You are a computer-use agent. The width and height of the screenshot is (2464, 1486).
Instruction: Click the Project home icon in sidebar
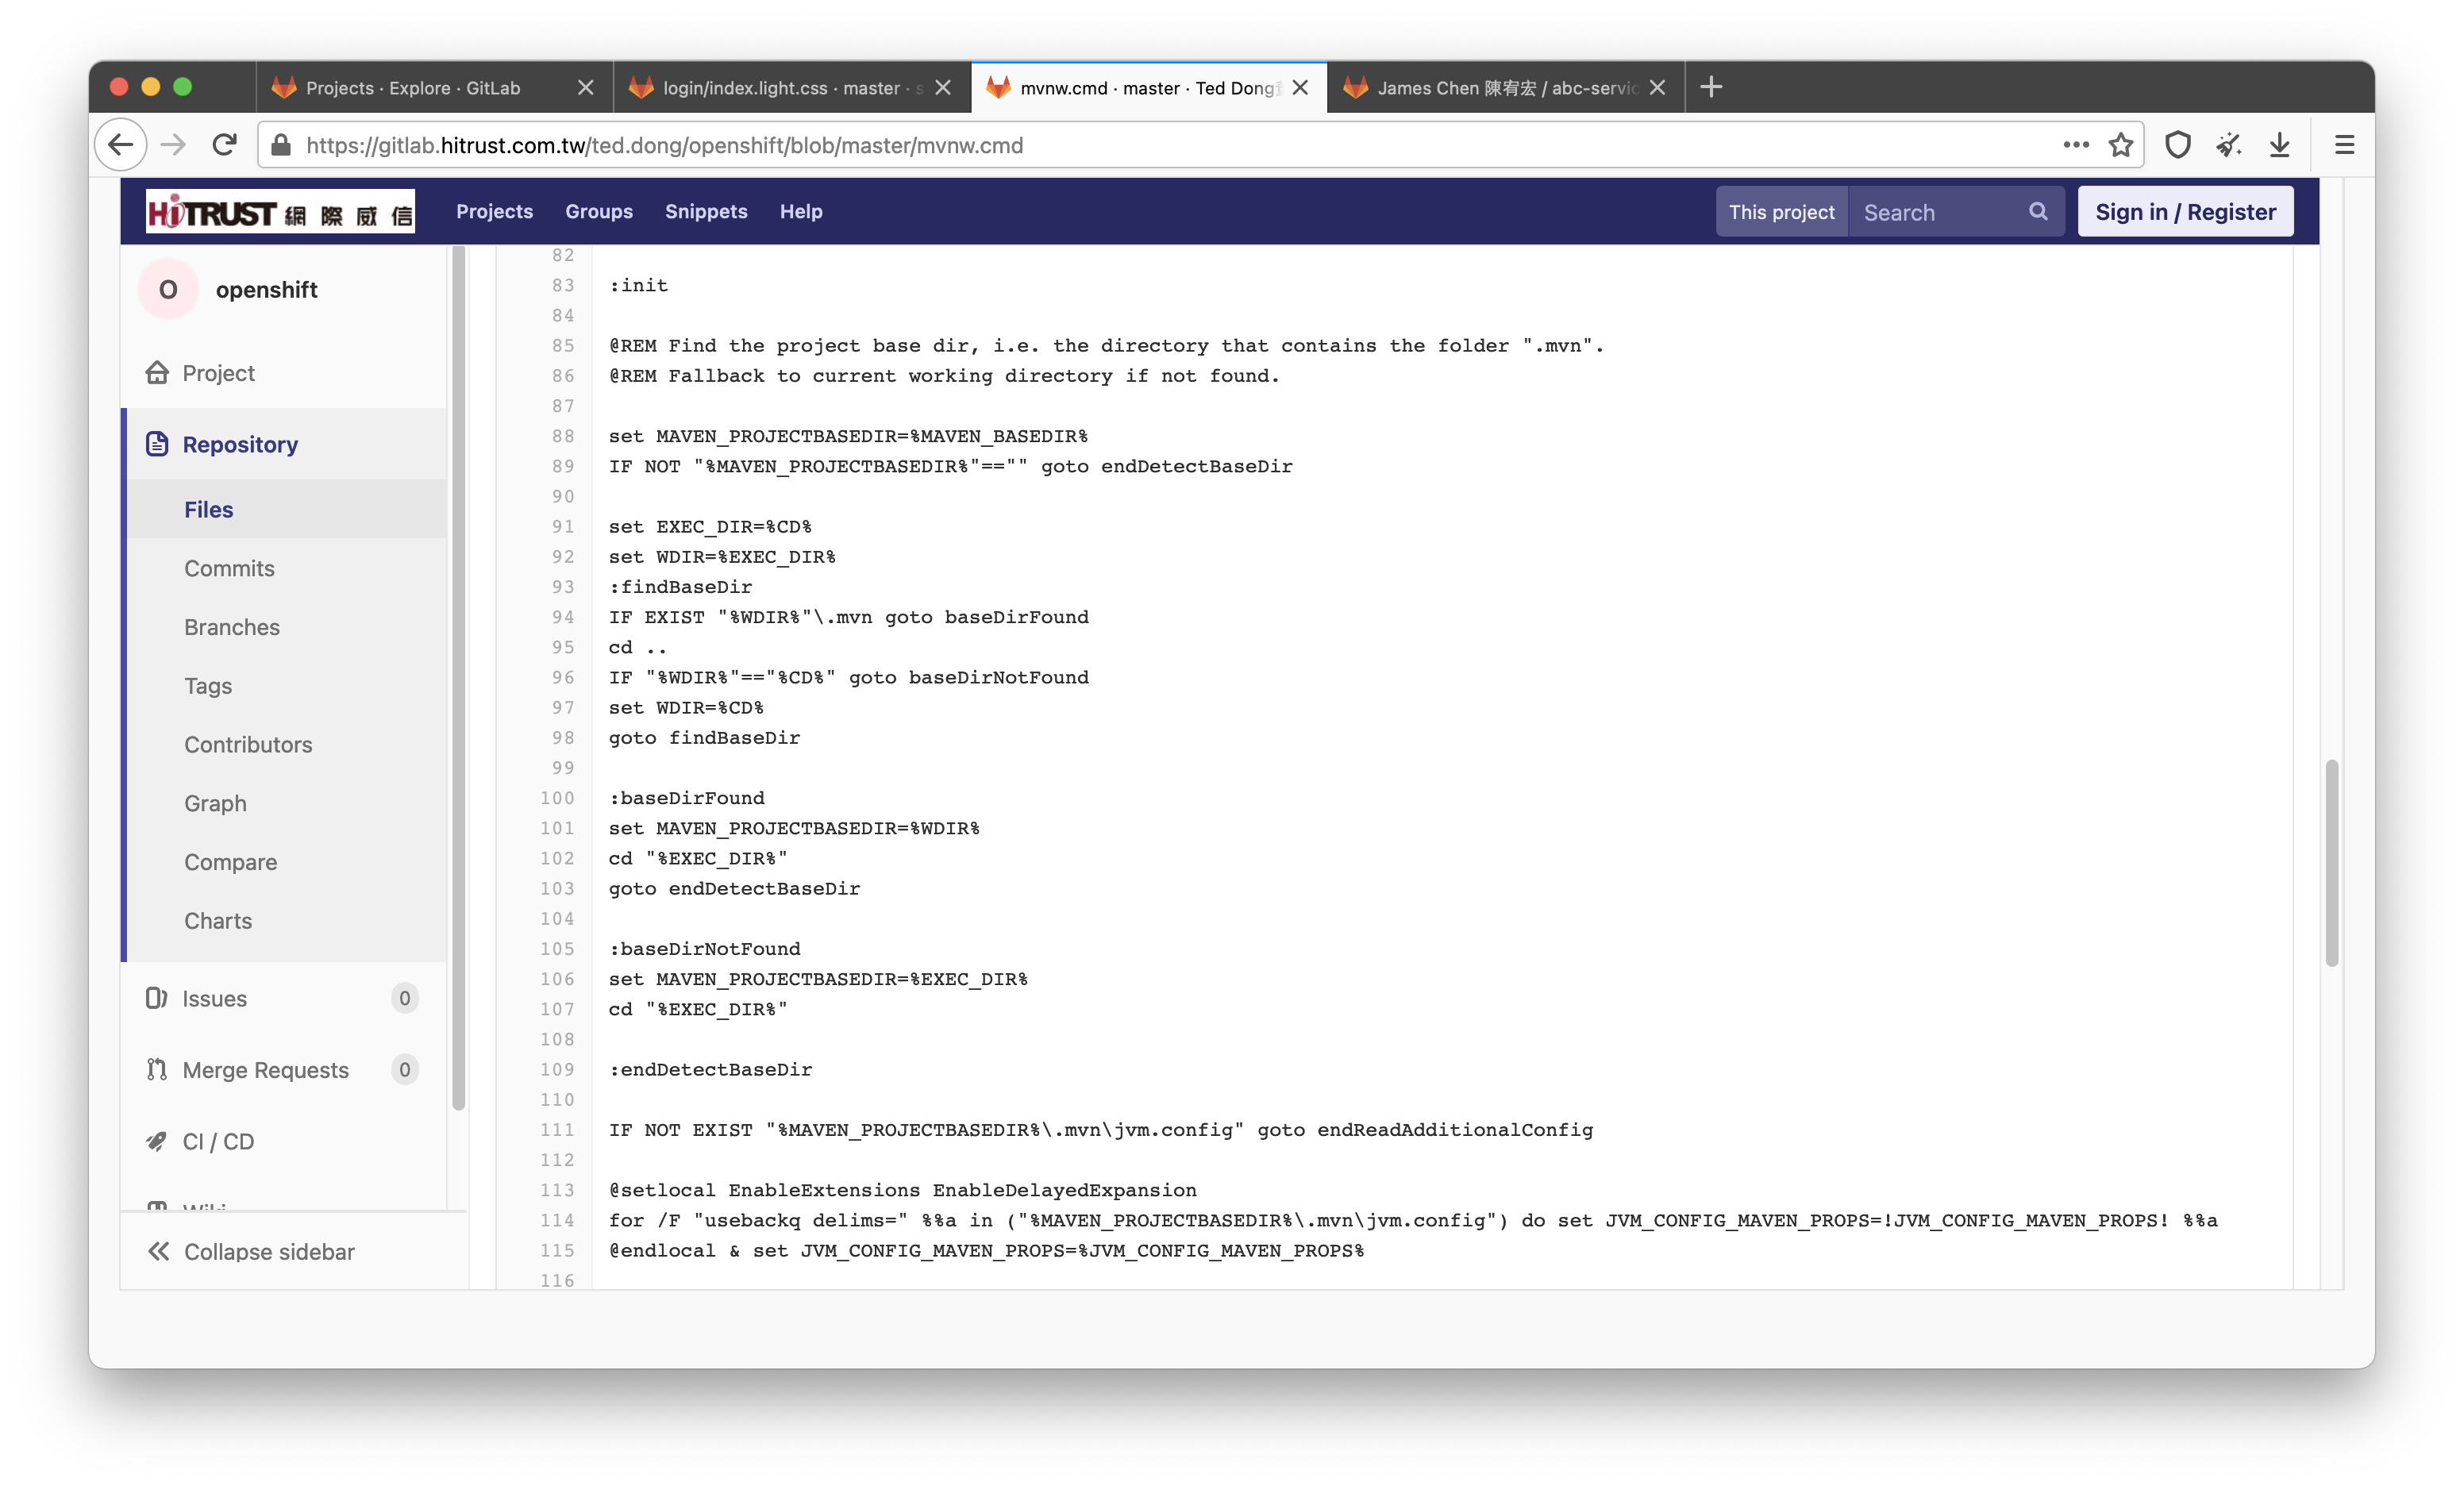157,373
